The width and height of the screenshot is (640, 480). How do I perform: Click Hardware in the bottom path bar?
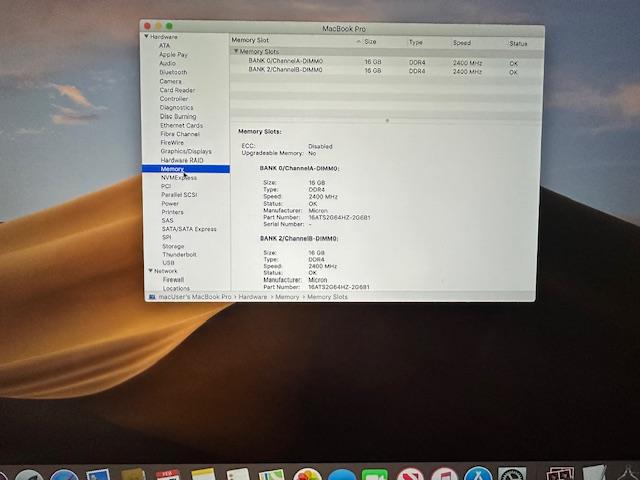(253, 297)
